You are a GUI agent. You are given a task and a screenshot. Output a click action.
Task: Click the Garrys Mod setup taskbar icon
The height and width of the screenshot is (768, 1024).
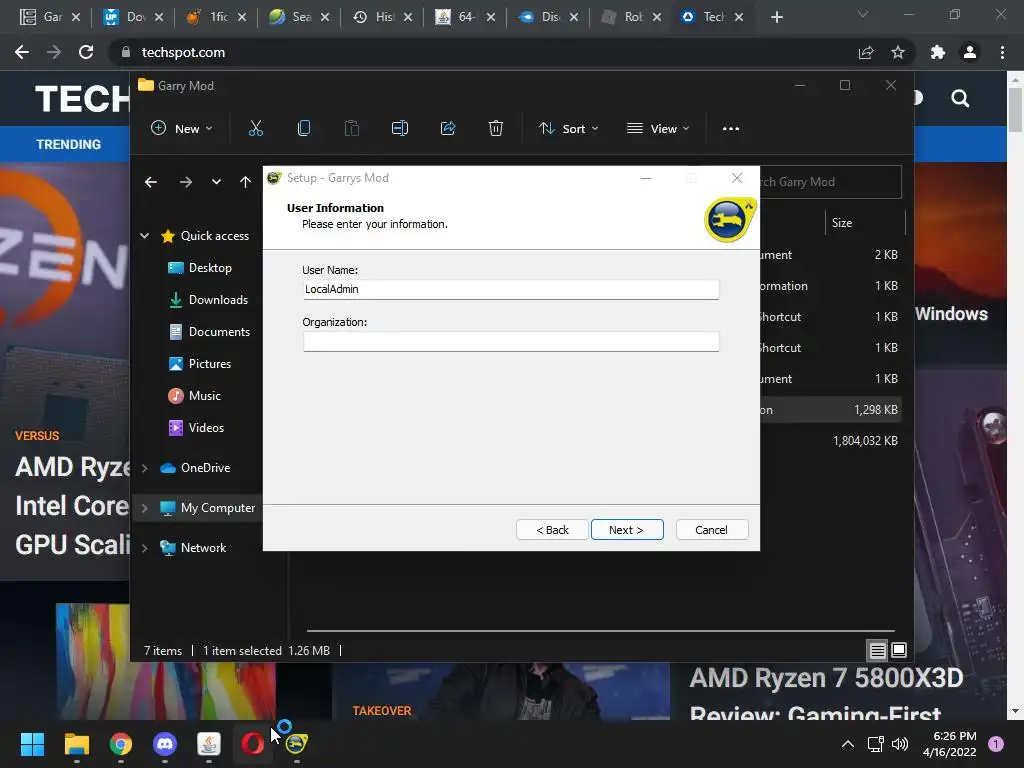pyautogui.click(x=296, y=743)
